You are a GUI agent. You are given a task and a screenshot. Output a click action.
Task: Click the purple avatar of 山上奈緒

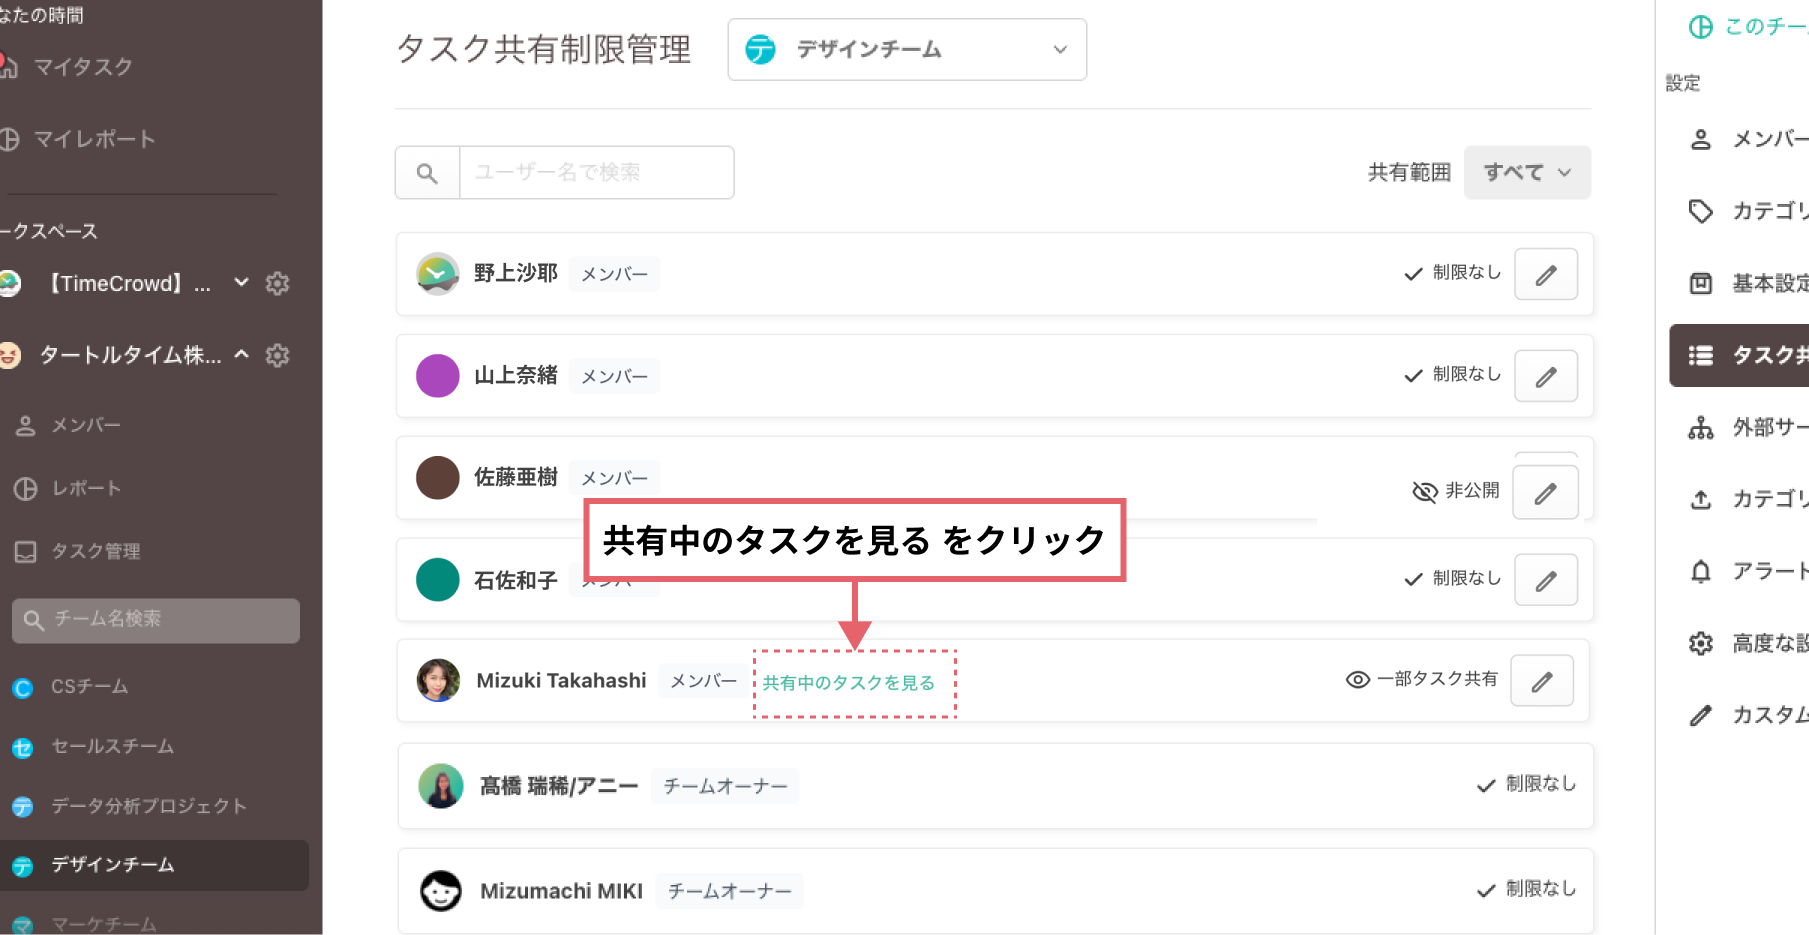tap(438, 376)
